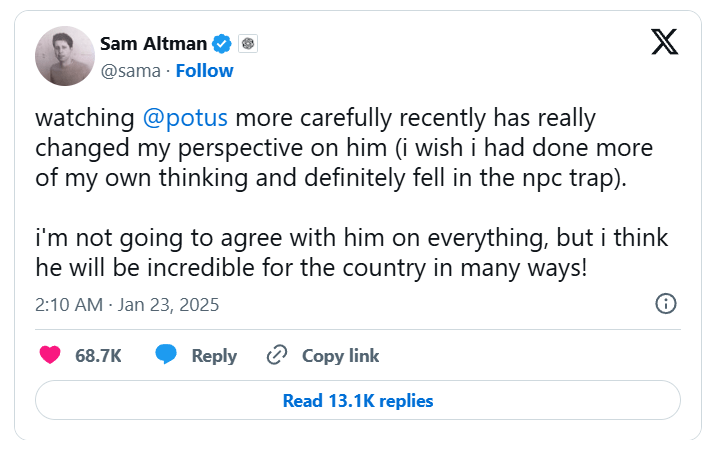
Task: Open the @potus mention link
Action: click(186, 118)
